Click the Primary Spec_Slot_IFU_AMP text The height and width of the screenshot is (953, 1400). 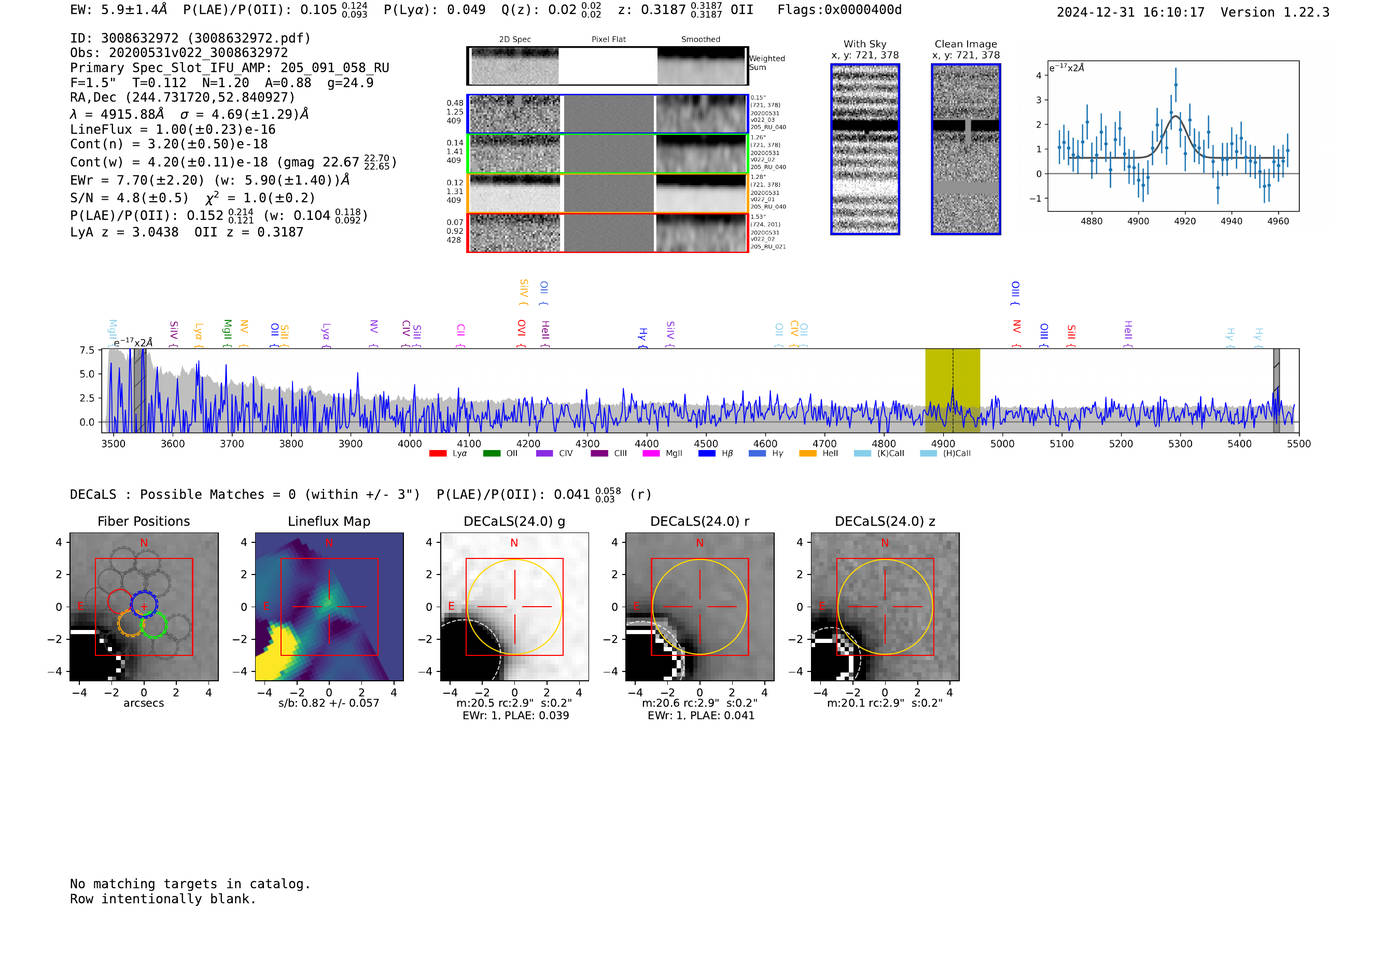230,68
